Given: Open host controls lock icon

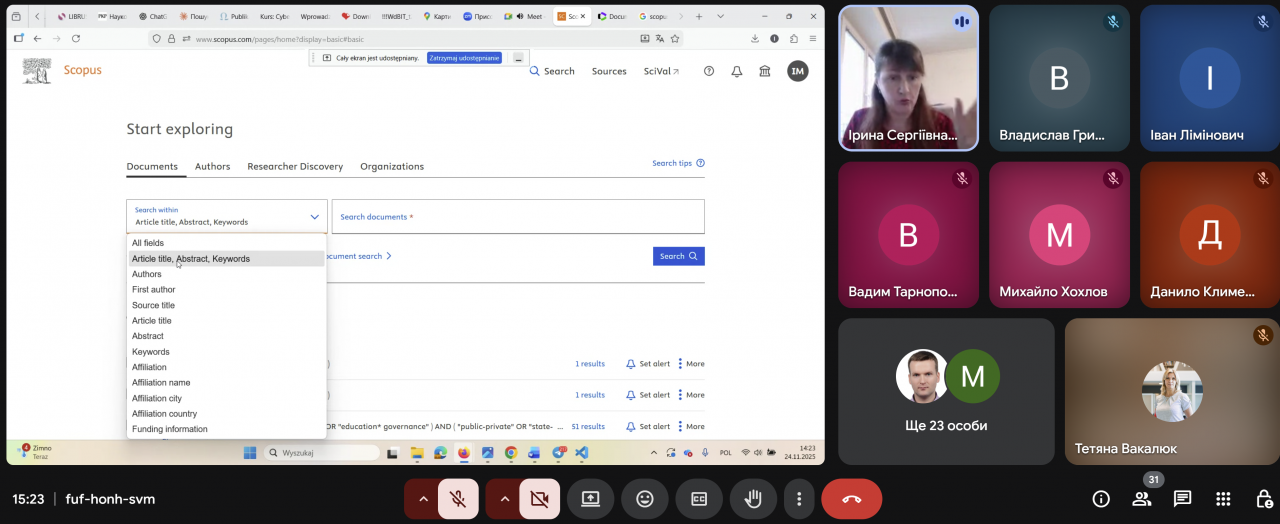Looking at the screenshot, I should [1263, 499].
